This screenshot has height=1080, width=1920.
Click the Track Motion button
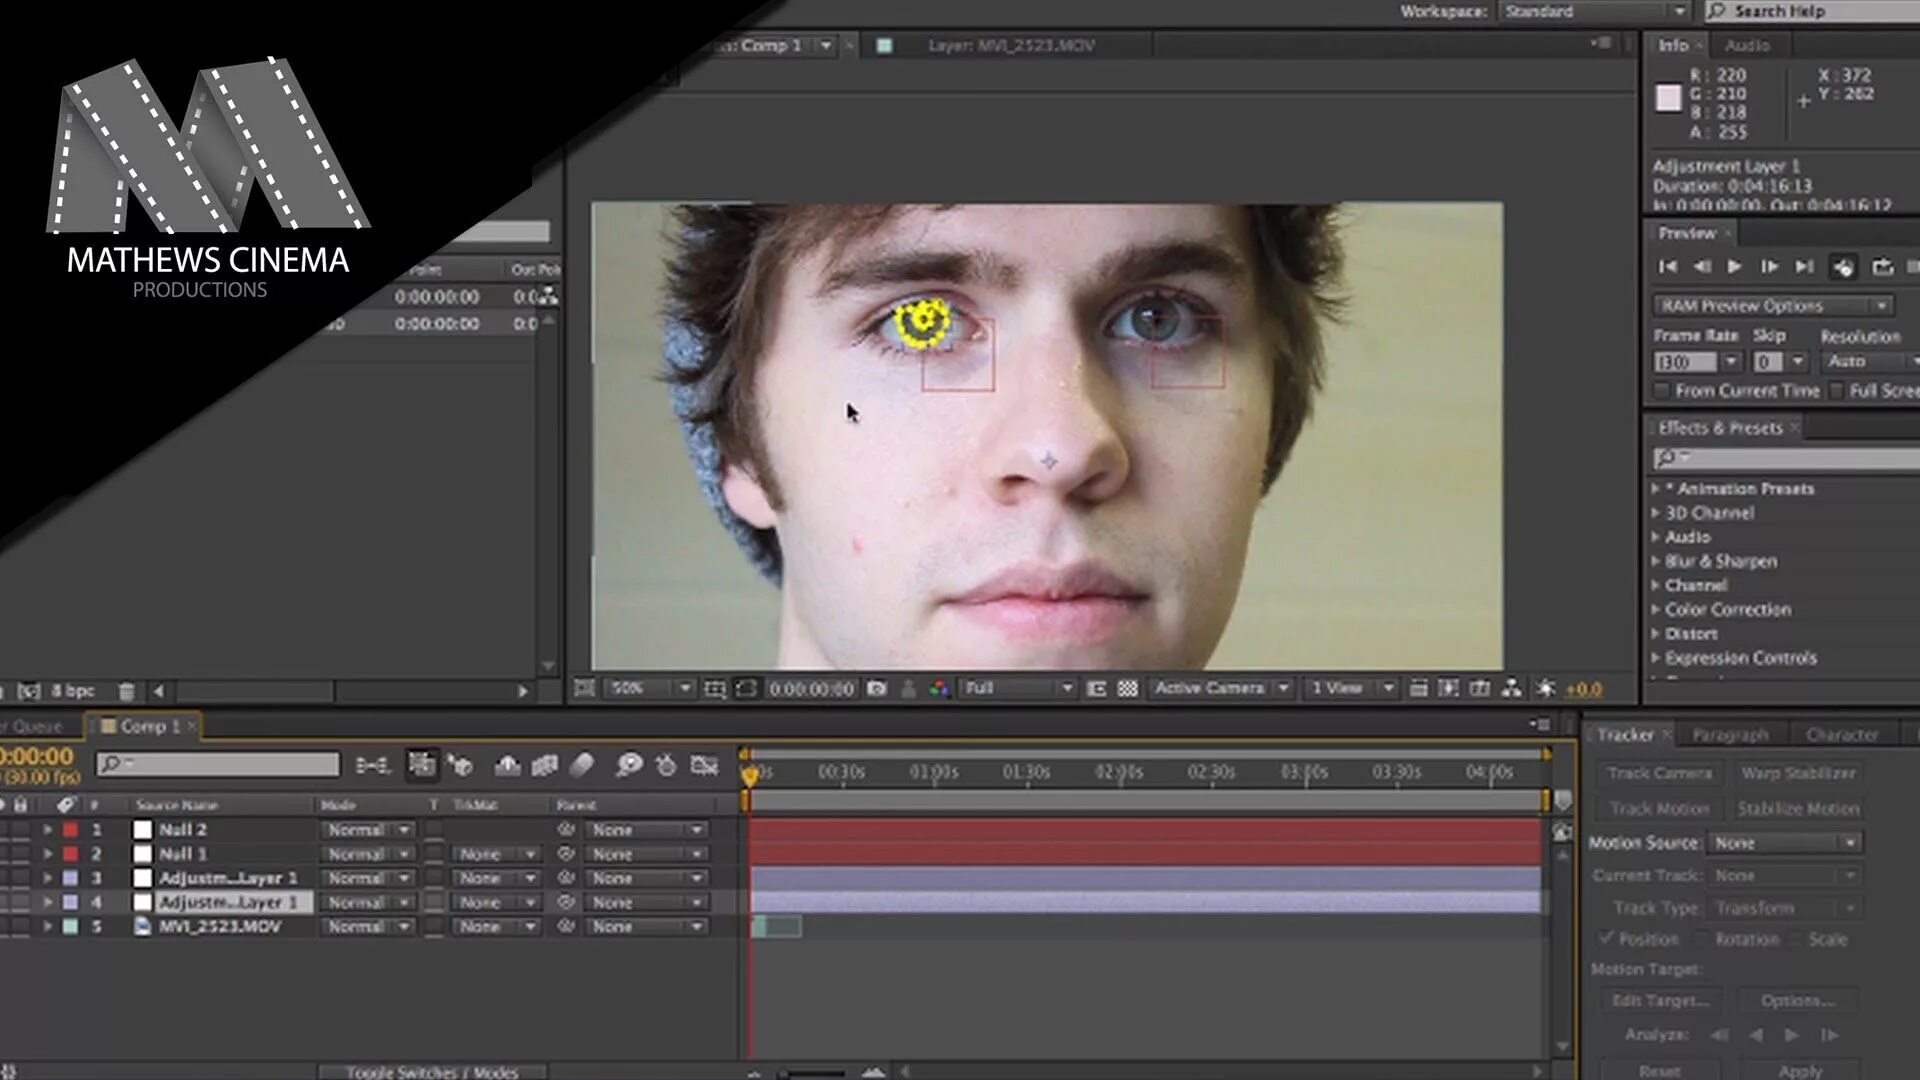click(1659, 808)
